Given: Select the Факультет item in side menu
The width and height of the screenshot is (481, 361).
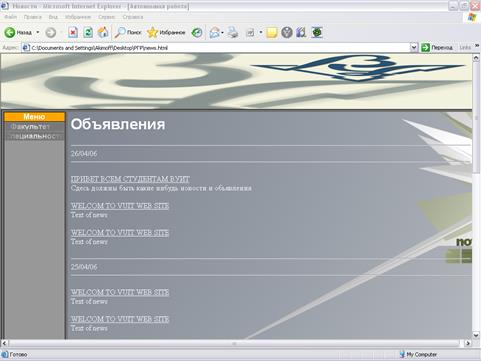Looking at the screenshot, I should [x=34, y=127].
